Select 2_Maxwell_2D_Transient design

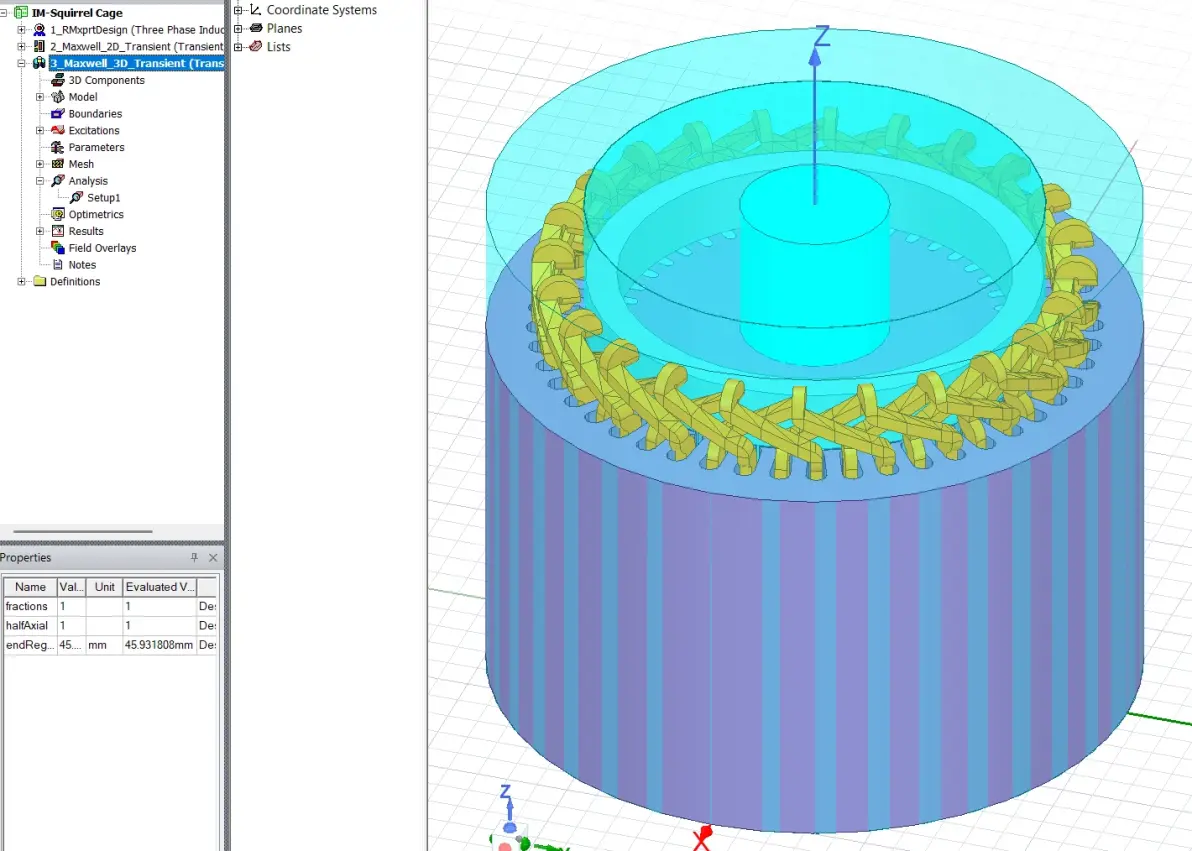(137, 46)
